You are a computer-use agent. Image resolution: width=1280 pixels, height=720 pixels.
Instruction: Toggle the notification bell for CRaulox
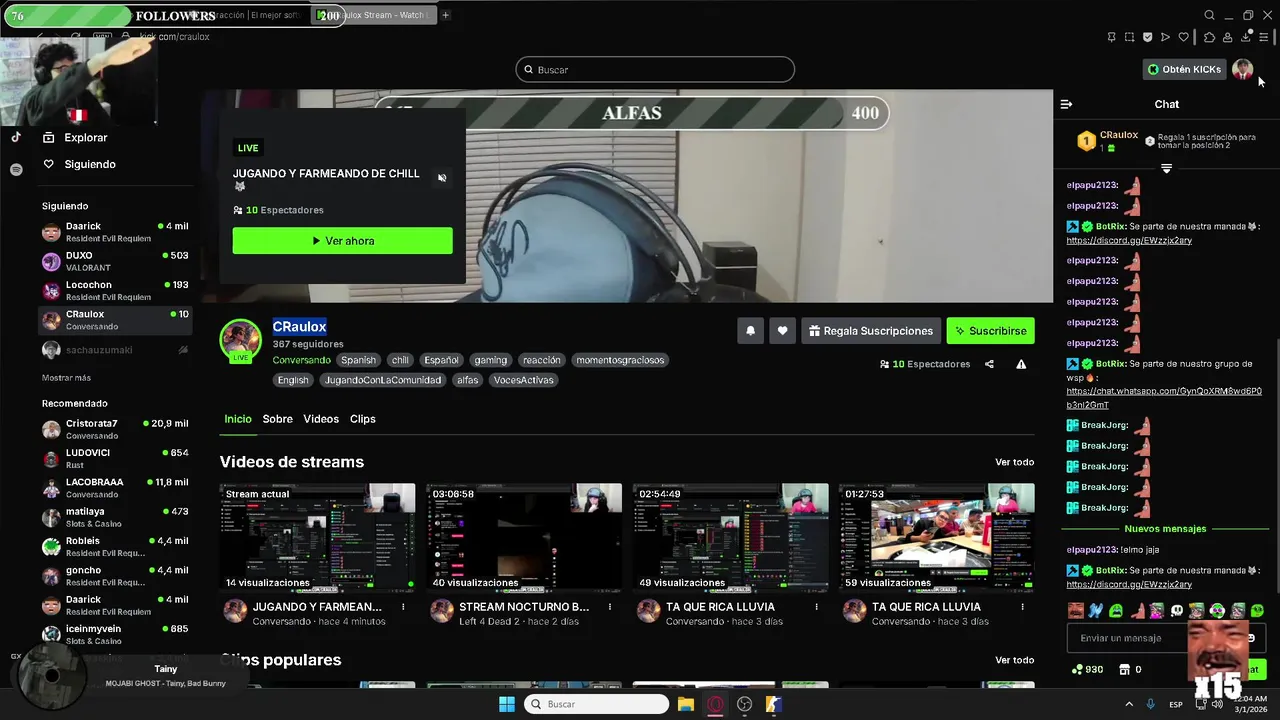coord(750,331)
